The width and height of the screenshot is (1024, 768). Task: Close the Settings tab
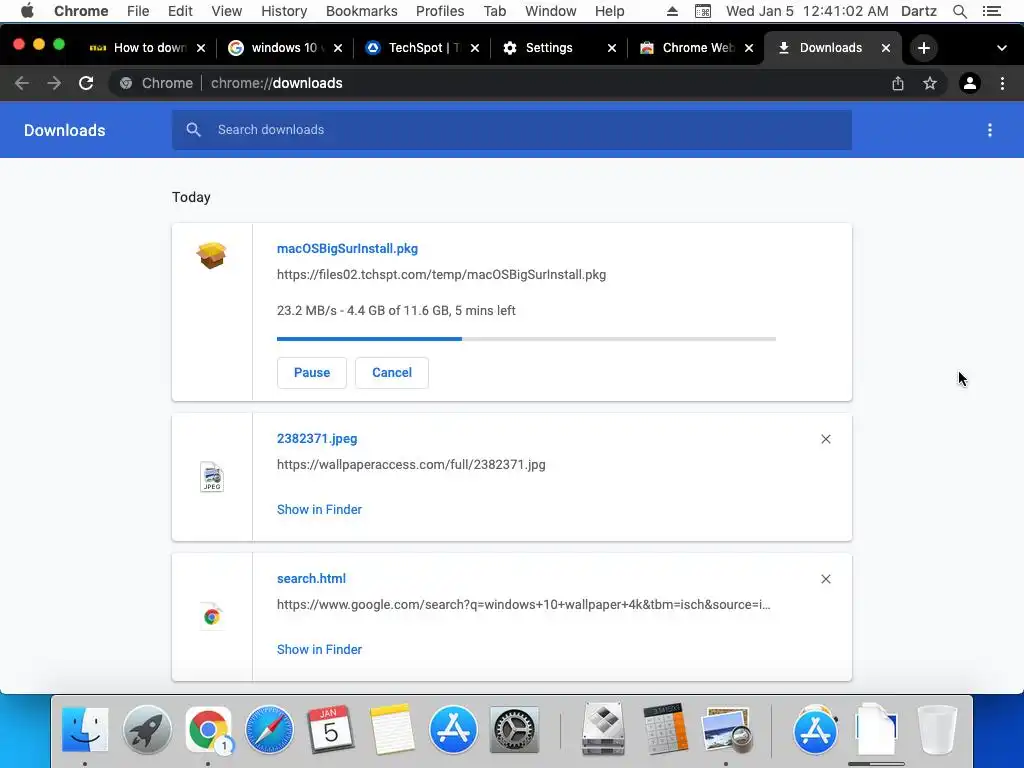pyautogui.click(x=612, y=48)
